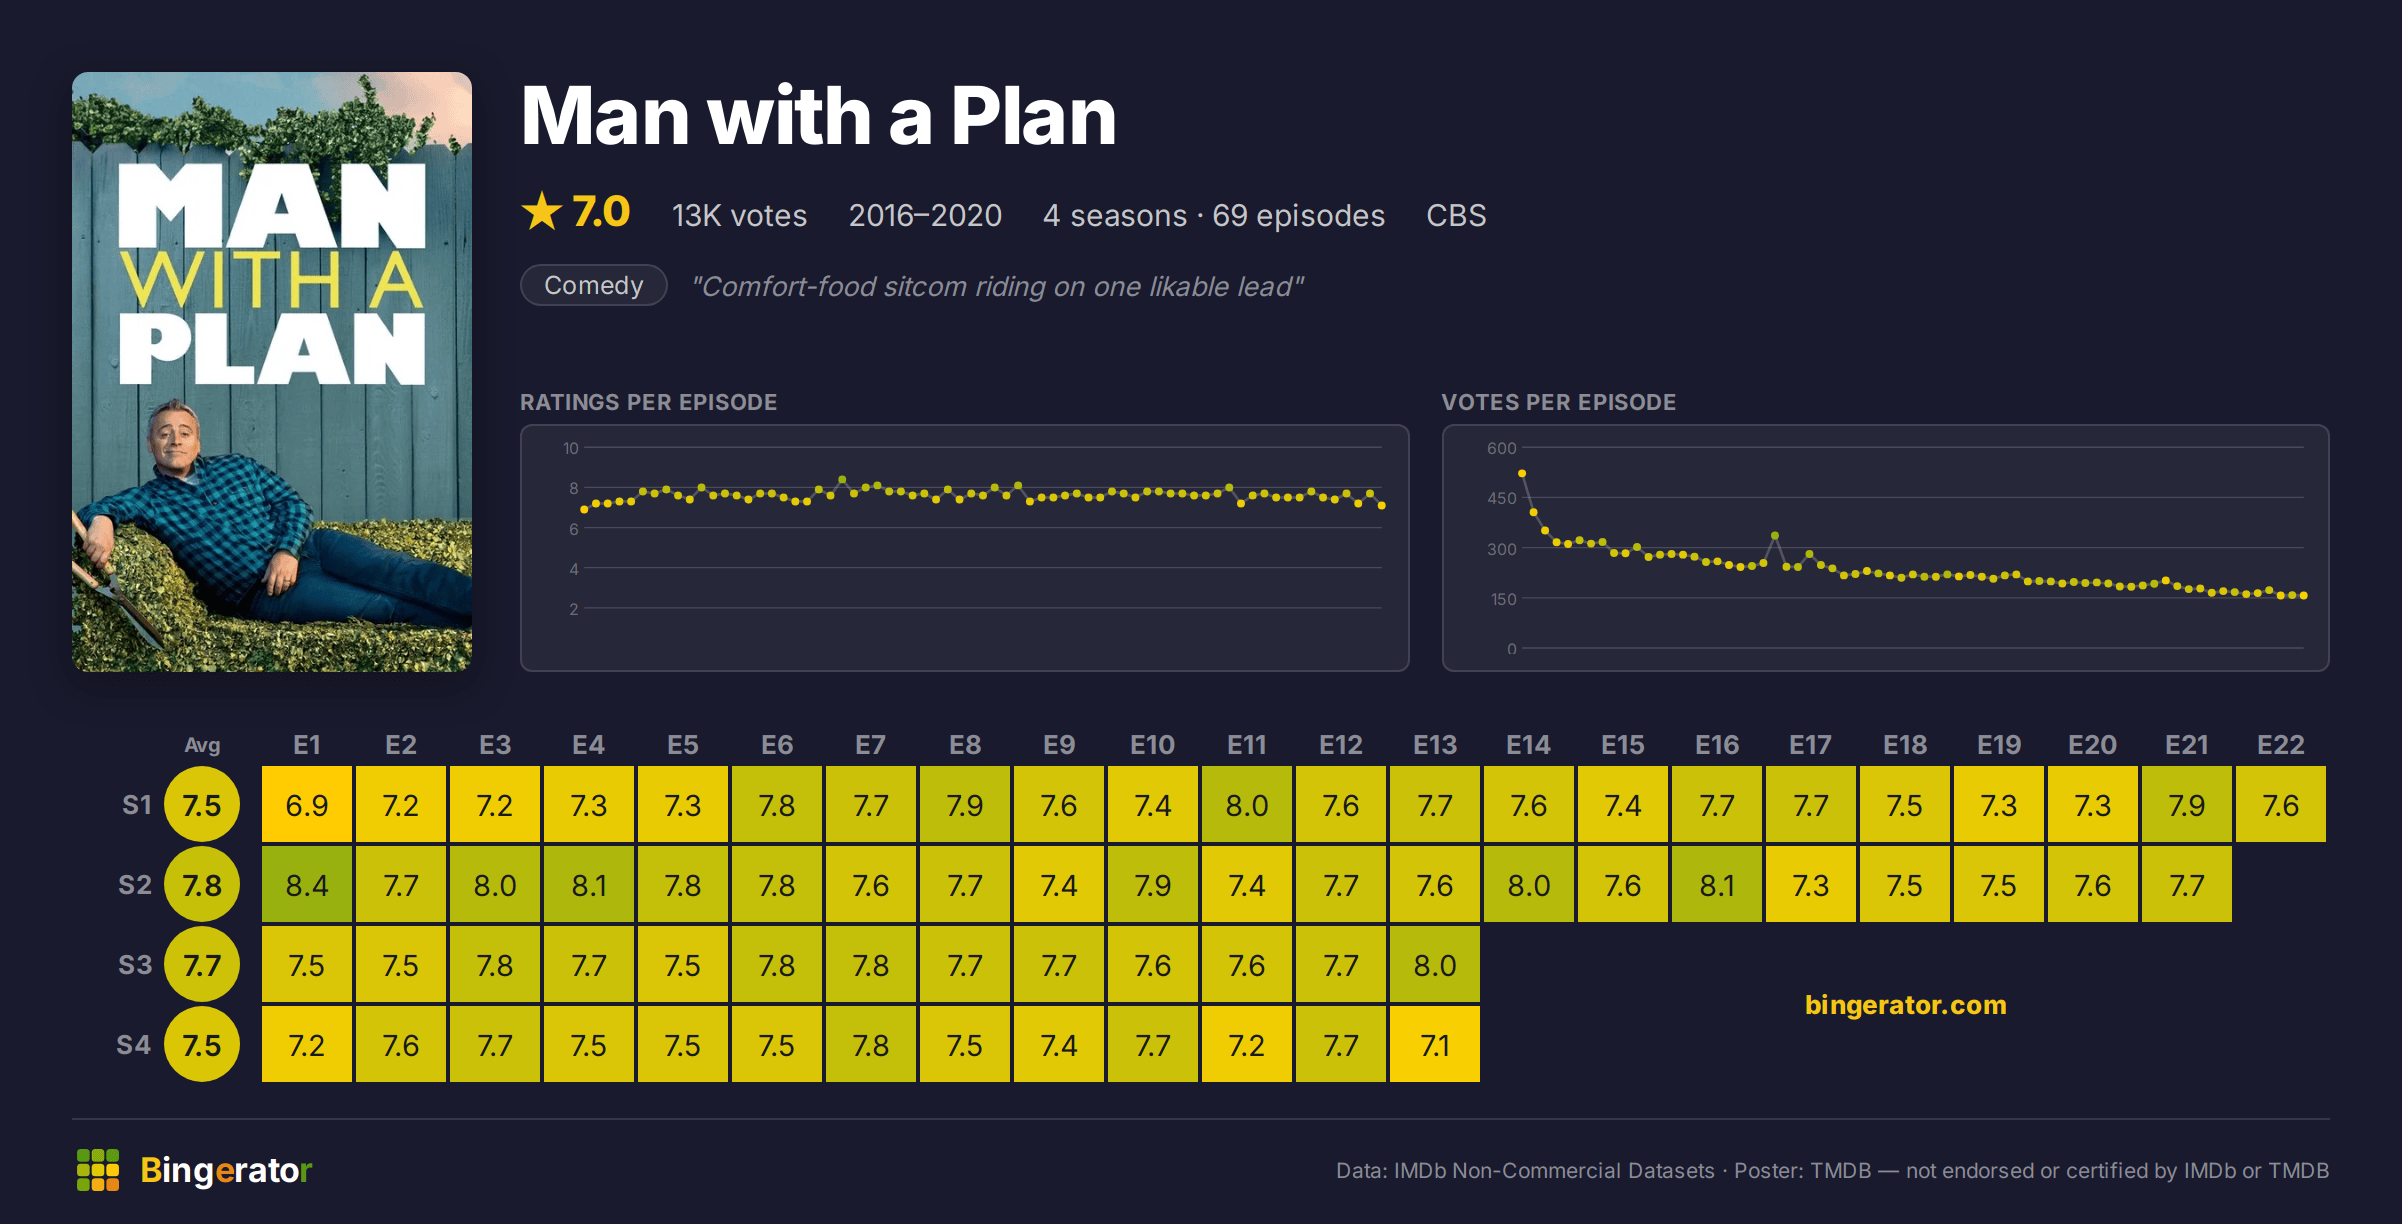
Task: Select the E1 column header
Action: [x=307, y=745]
